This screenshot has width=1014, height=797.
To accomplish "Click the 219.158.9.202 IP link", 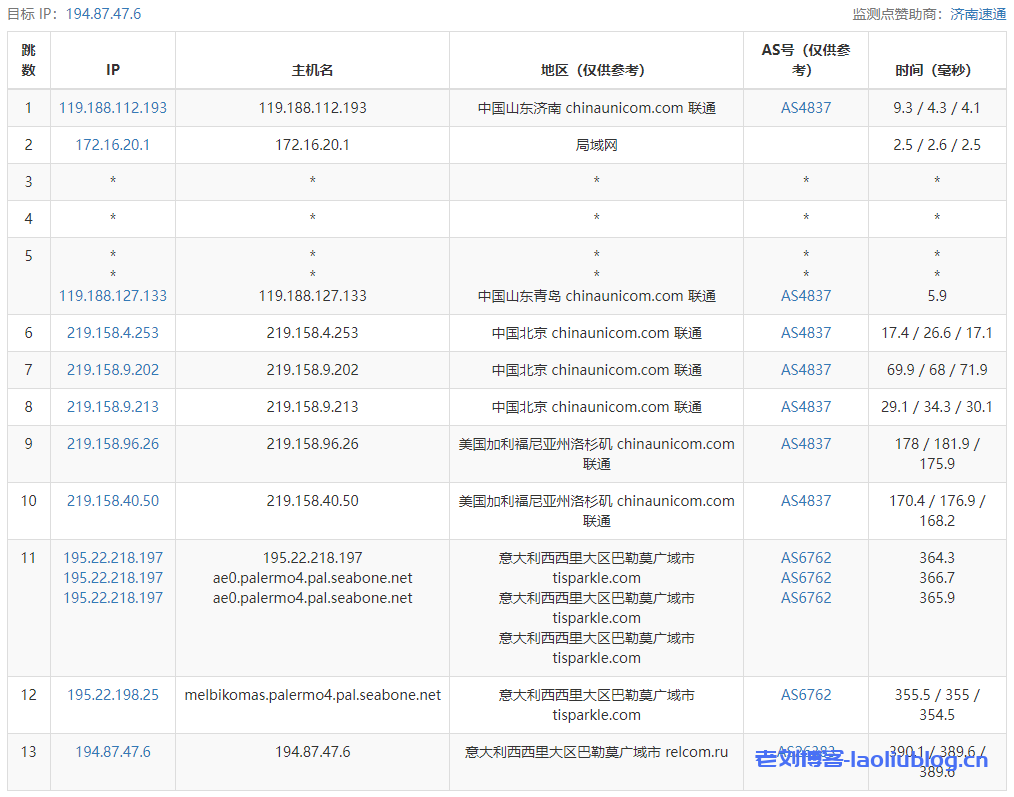I will click(113, 370).
